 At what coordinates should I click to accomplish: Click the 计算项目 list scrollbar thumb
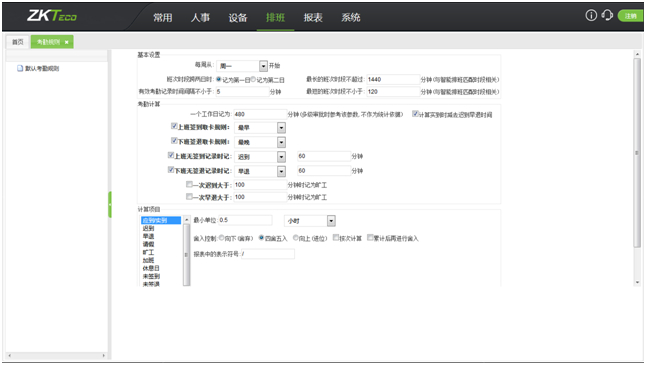point(187,254)
